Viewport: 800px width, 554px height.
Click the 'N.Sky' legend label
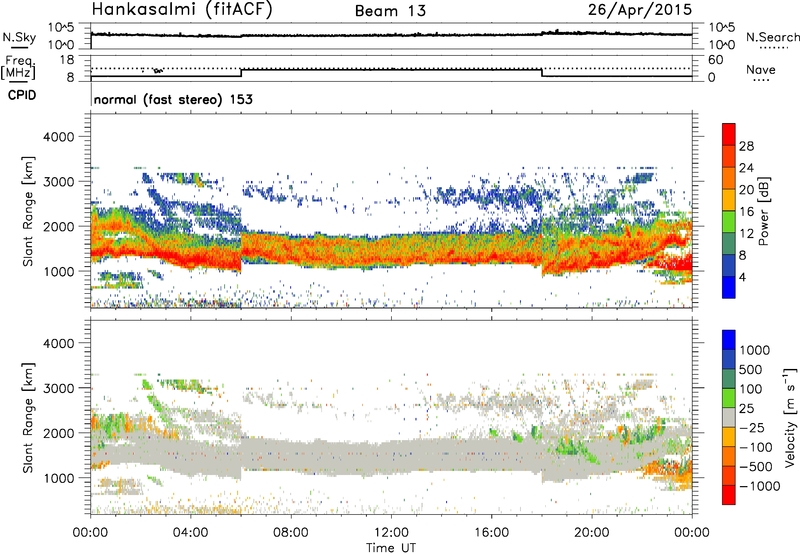19,37
